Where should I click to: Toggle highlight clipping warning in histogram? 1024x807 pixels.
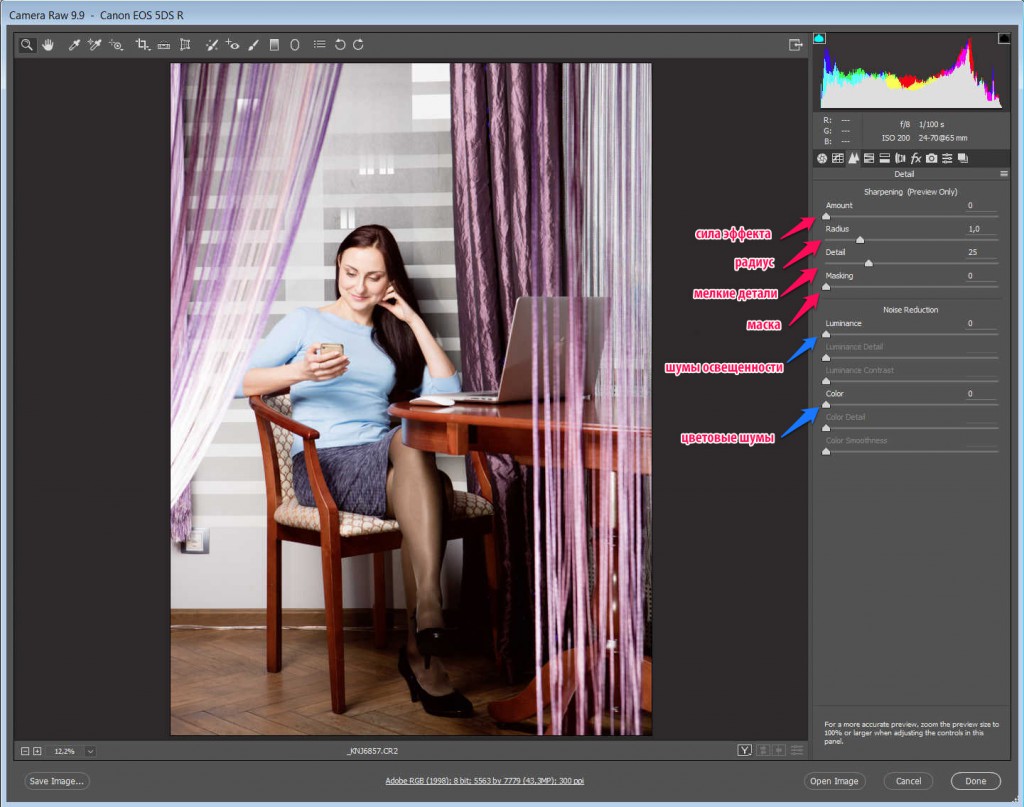point(1003,38)
